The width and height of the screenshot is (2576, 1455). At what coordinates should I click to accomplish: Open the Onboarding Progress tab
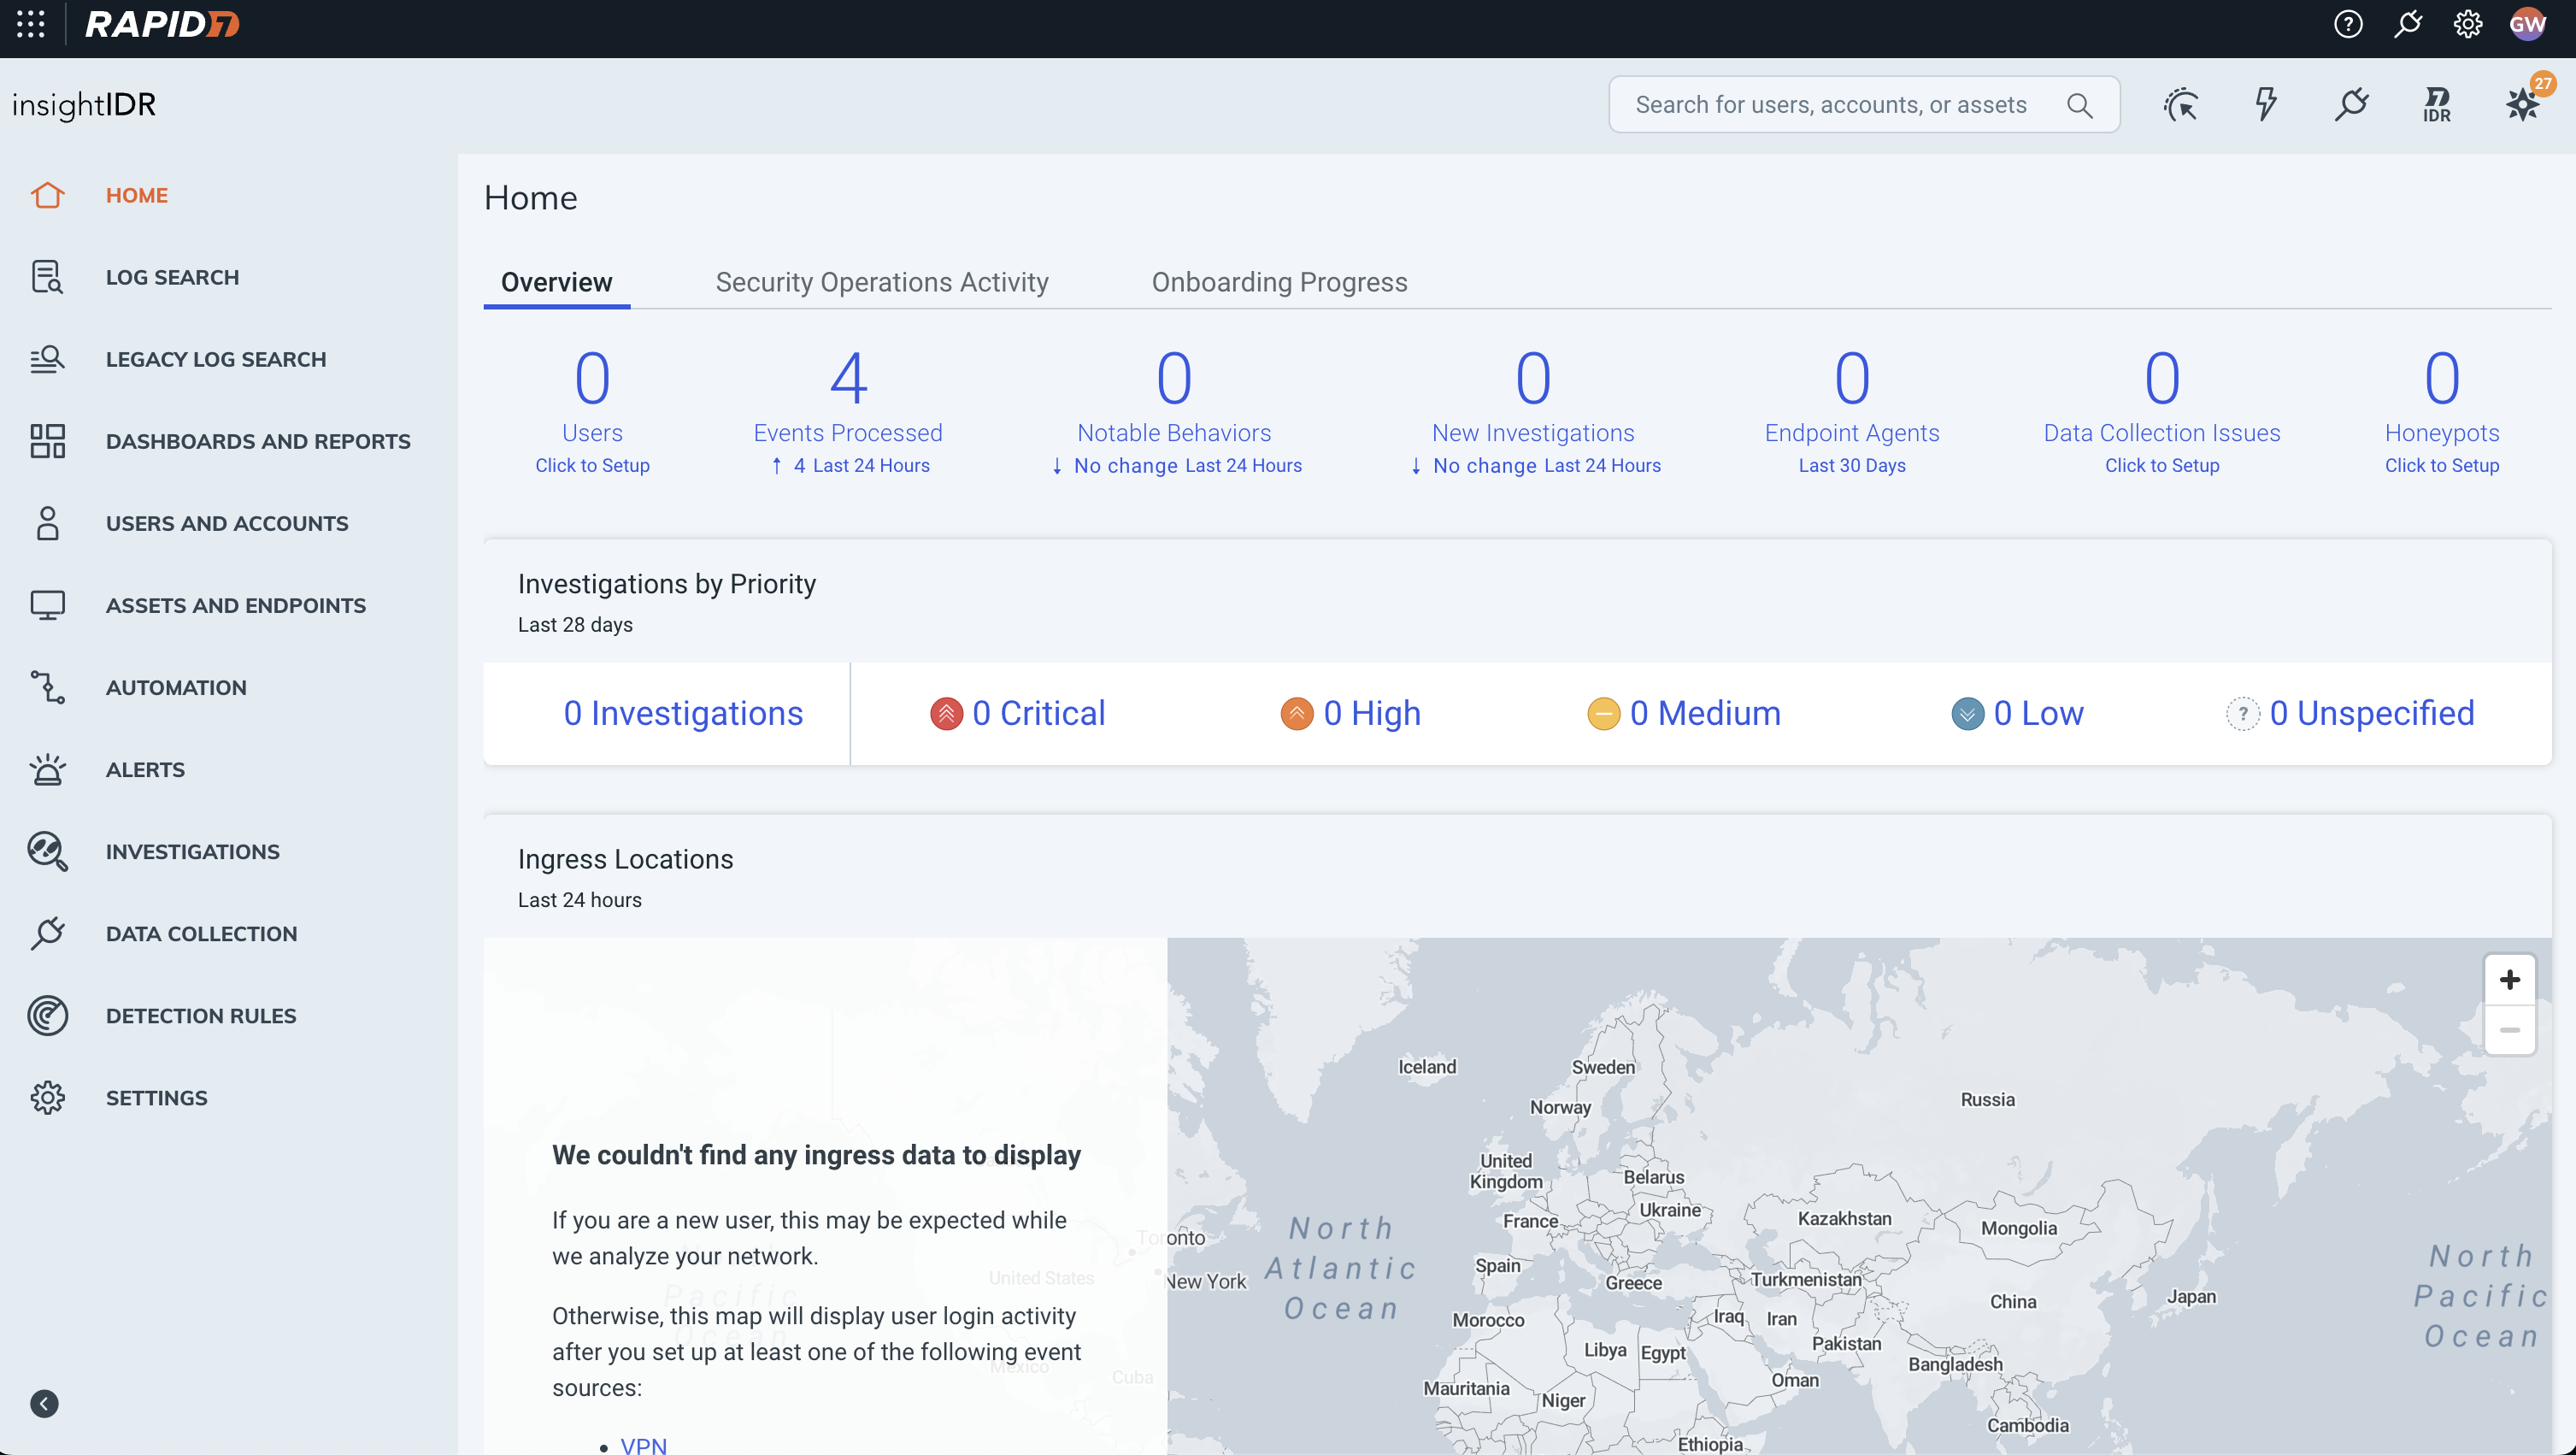[x=1279, y=282]
